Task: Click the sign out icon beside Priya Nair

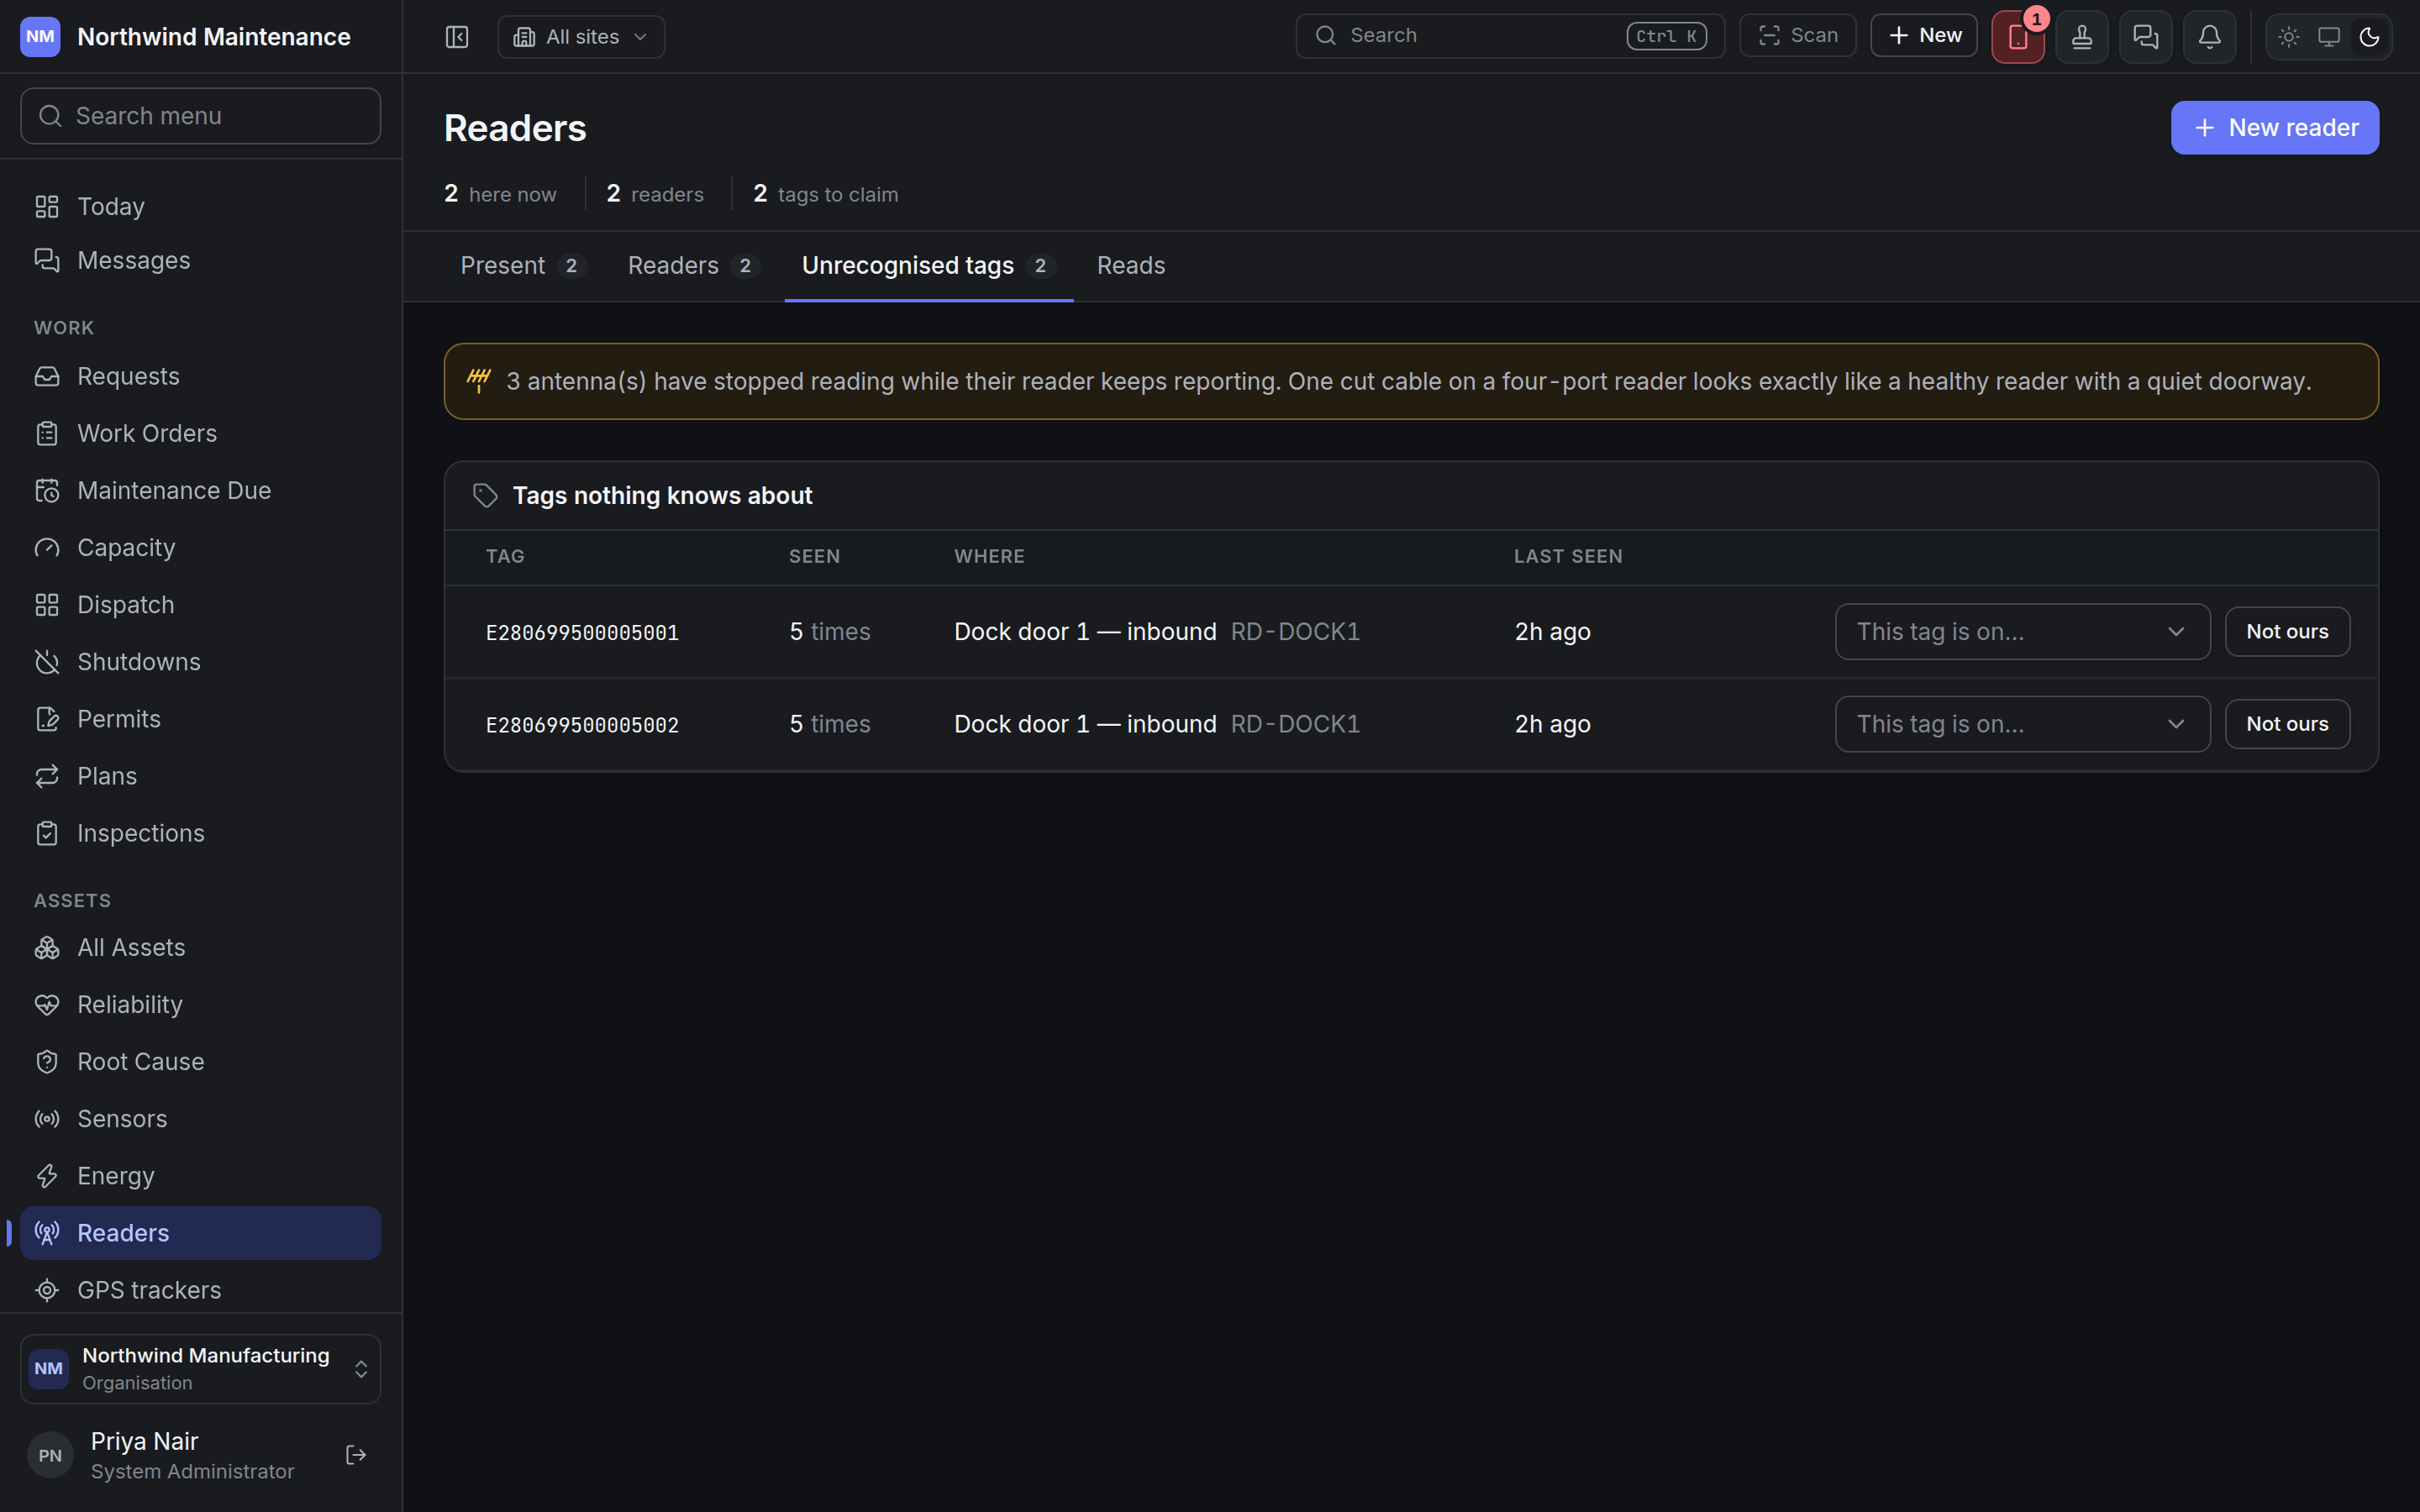Action: [x=356, y=1455]
